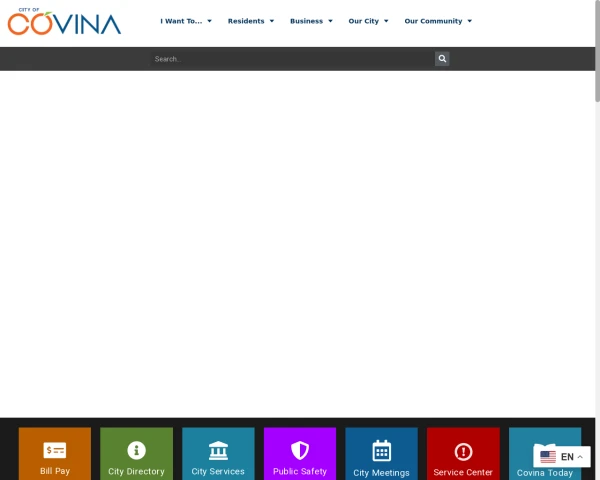The width and height of the screenshot is (600, 480).
Task: Open the Bill Pay link label
Action: point(55,471)
